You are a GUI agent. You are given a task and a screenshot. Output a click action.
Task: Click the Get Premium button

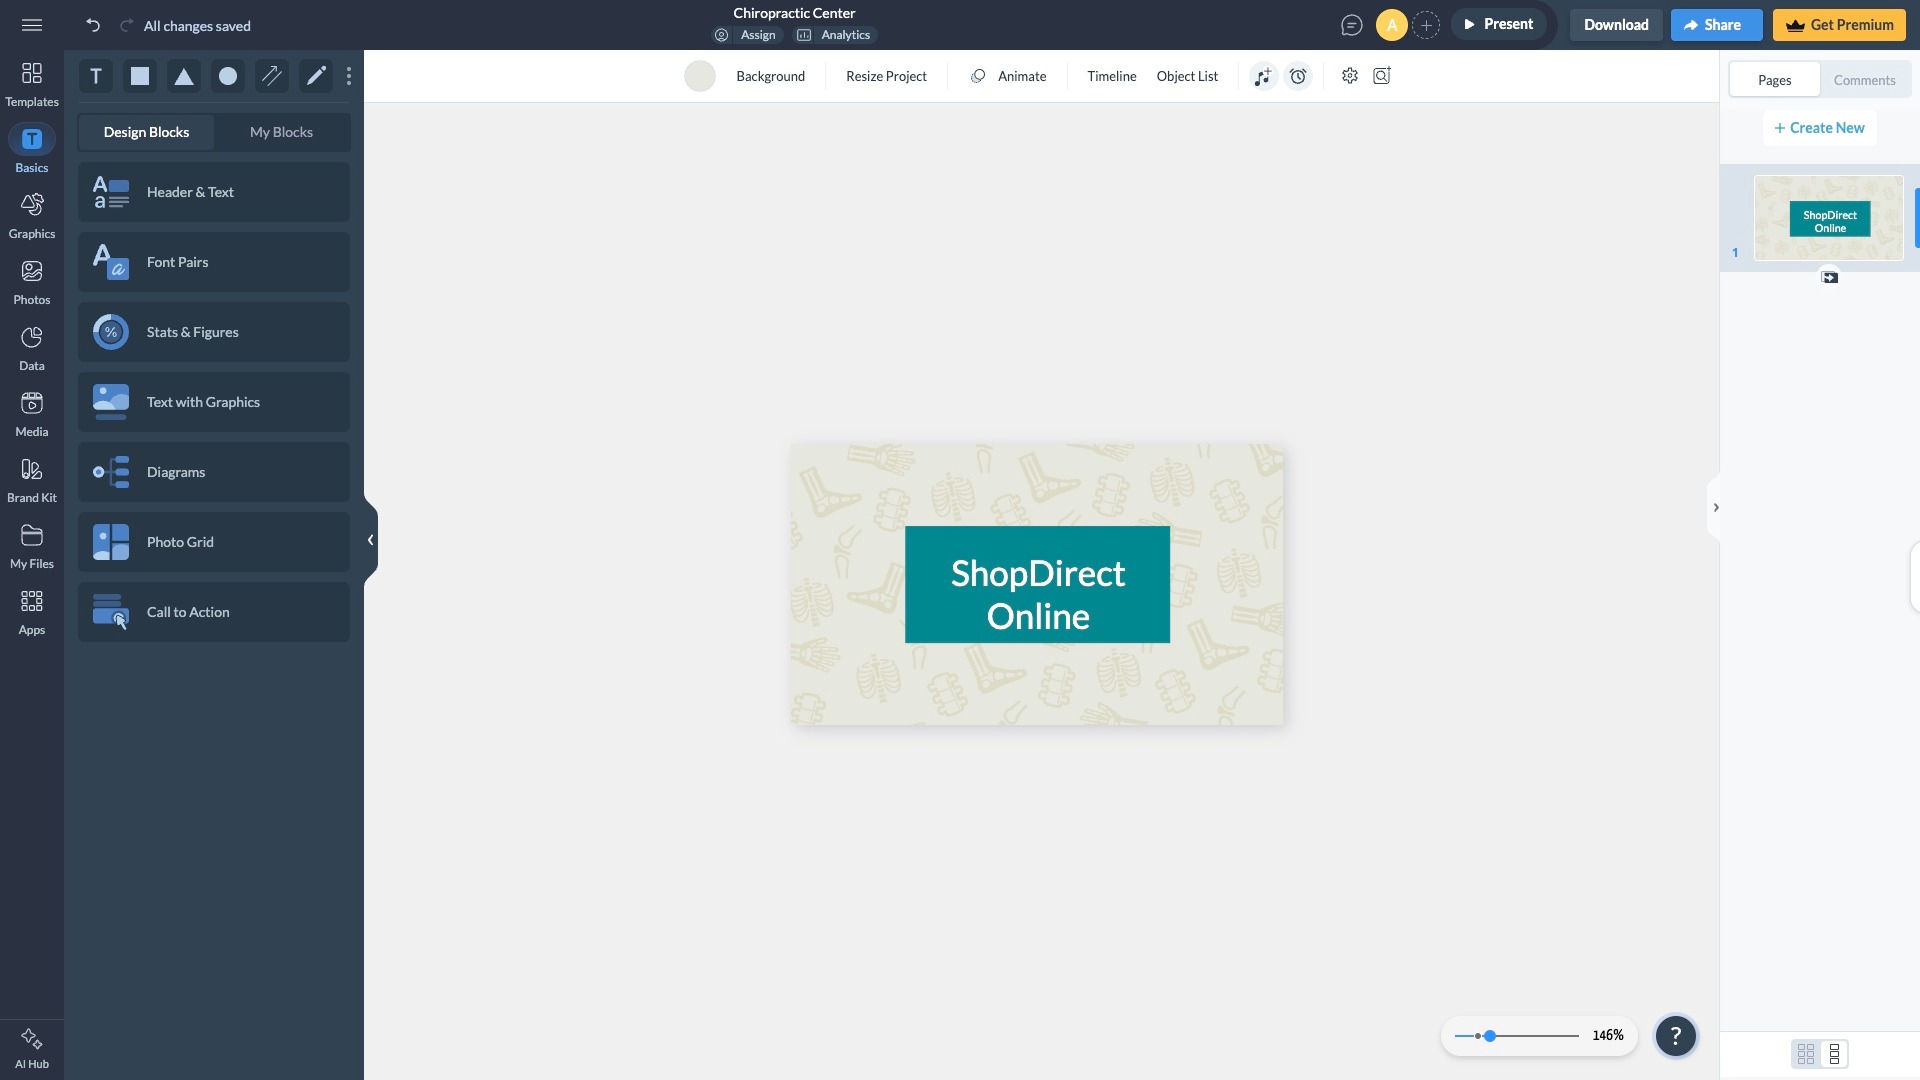(x=1839, y=25)
